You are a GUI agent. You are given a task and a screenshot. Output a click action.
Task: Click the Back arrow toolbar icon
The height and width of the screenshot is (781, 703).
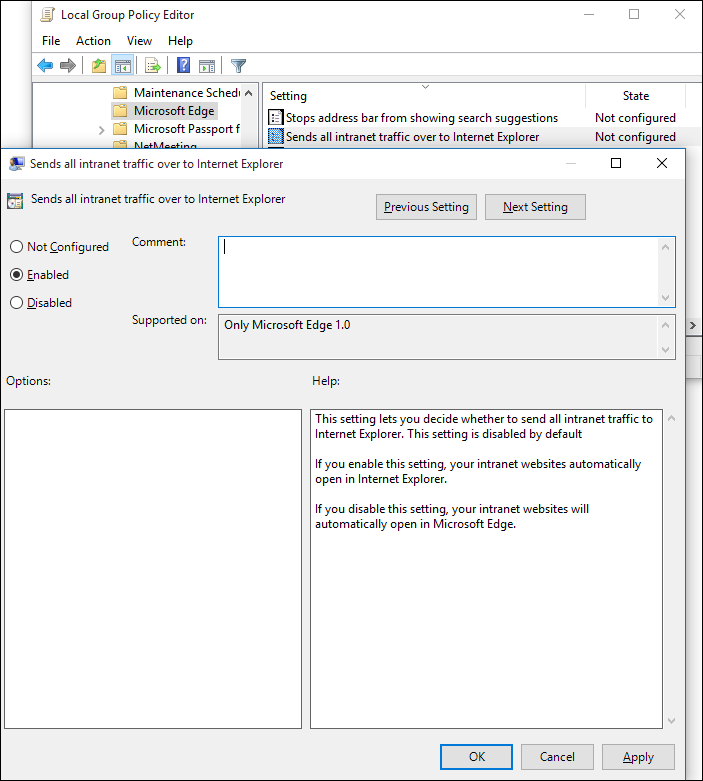[x=45, y=66]
